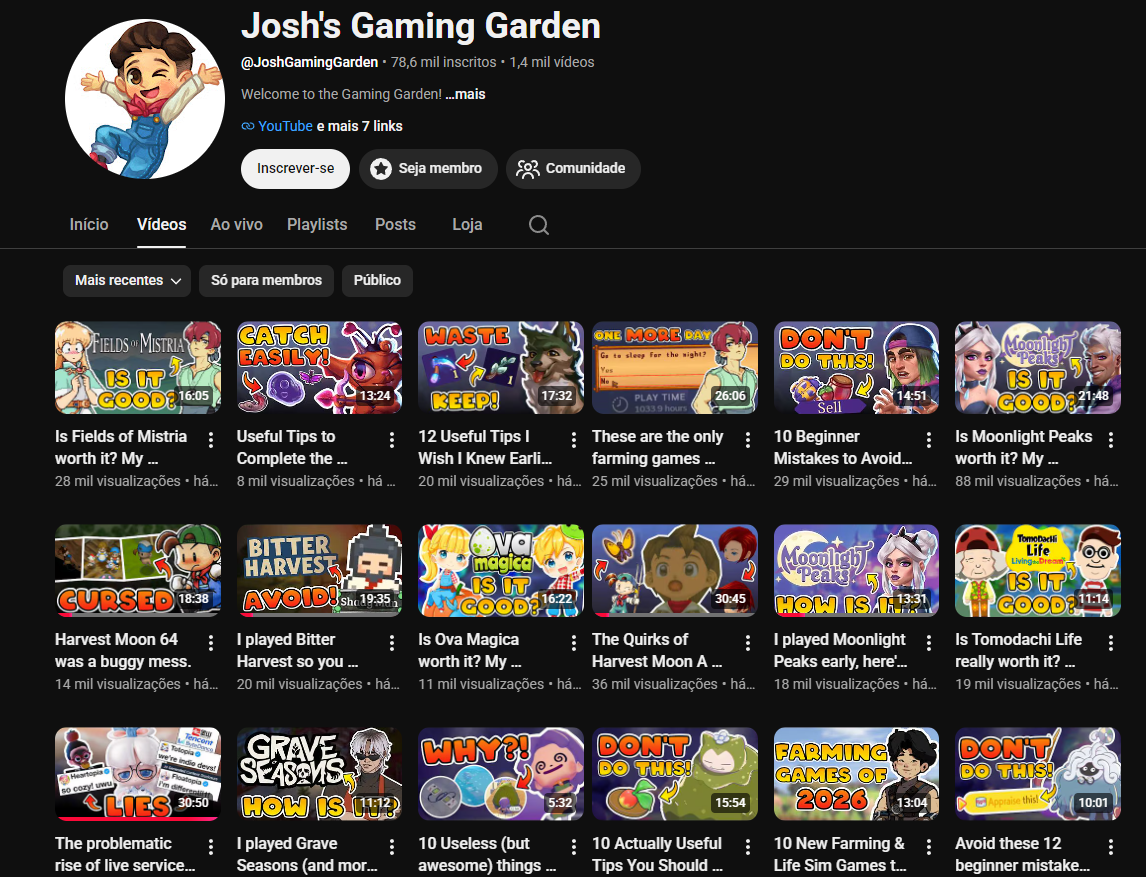
Task: Play the Ova Magica thumbnail
Action: pos(501,571)
